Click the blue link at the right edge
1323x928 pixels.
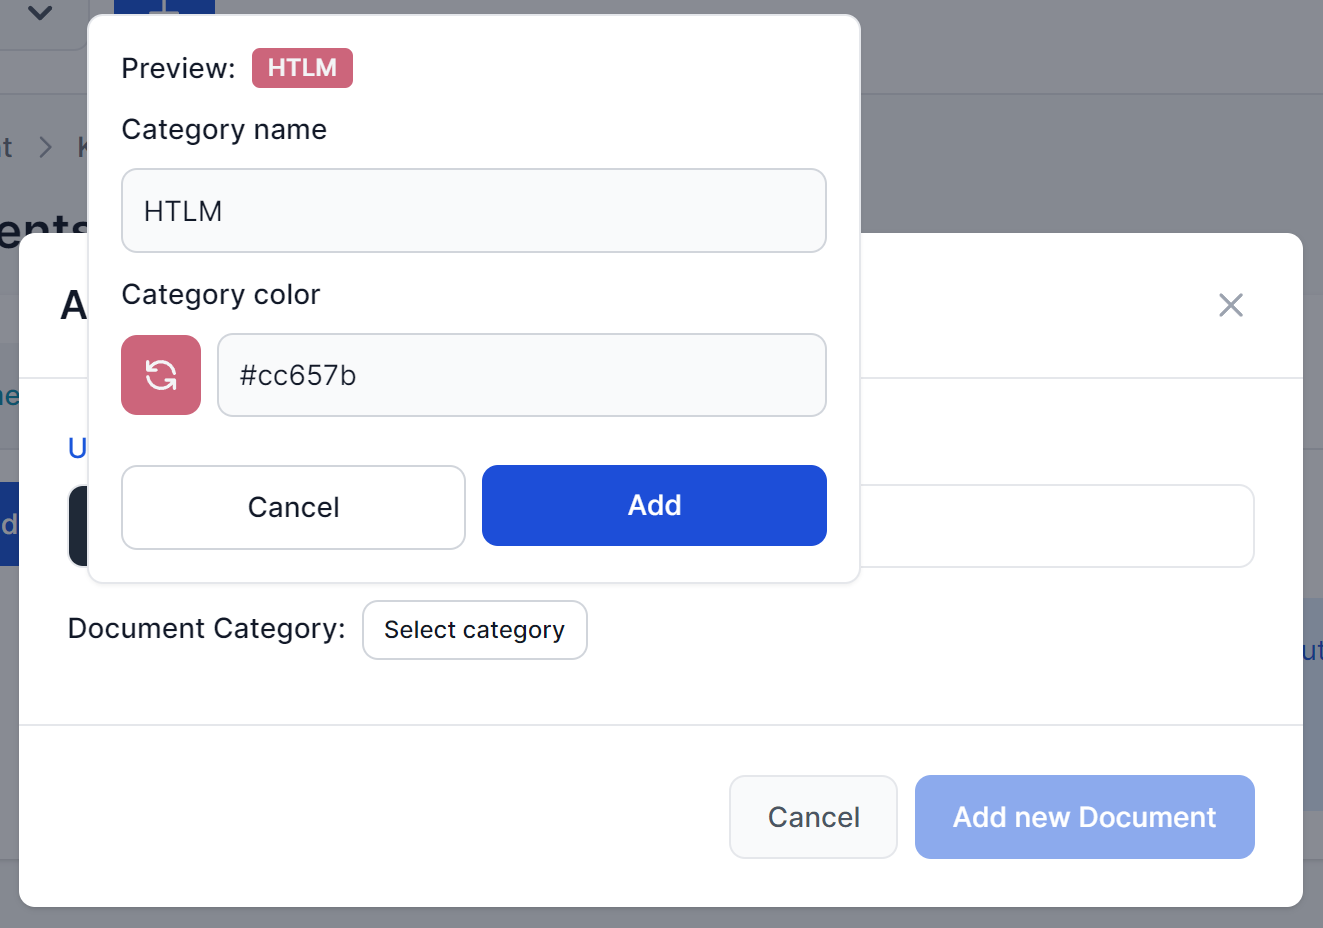pos(1313,650)
